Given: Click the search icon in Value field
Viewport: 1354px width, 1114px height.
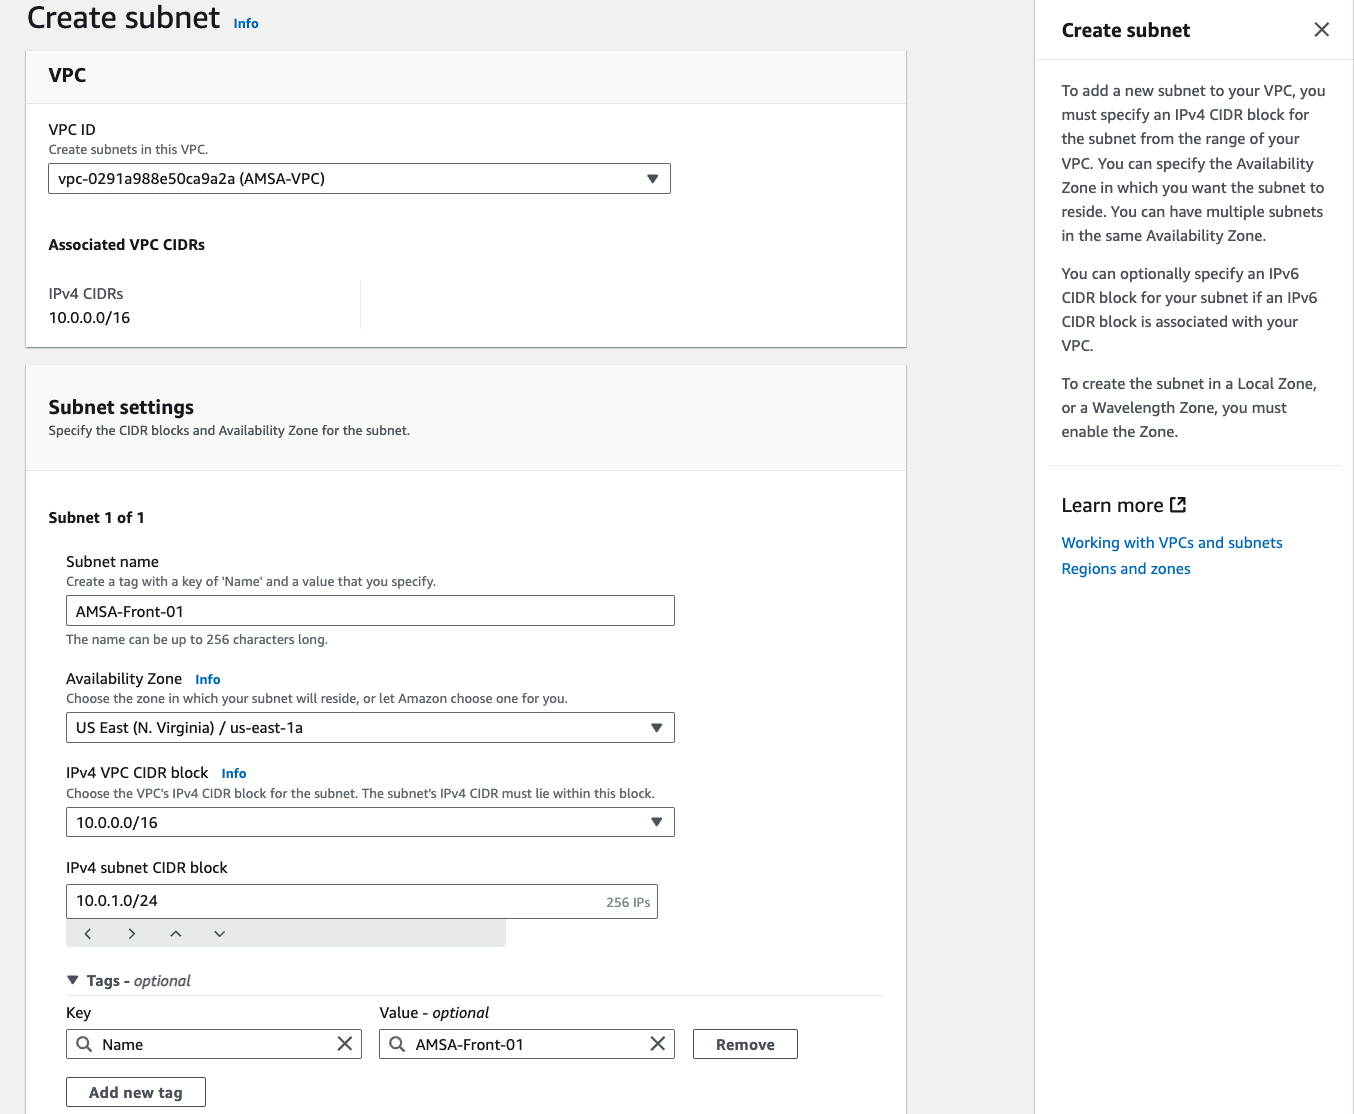Looking at the screenshot, I should click(397, 1044).
